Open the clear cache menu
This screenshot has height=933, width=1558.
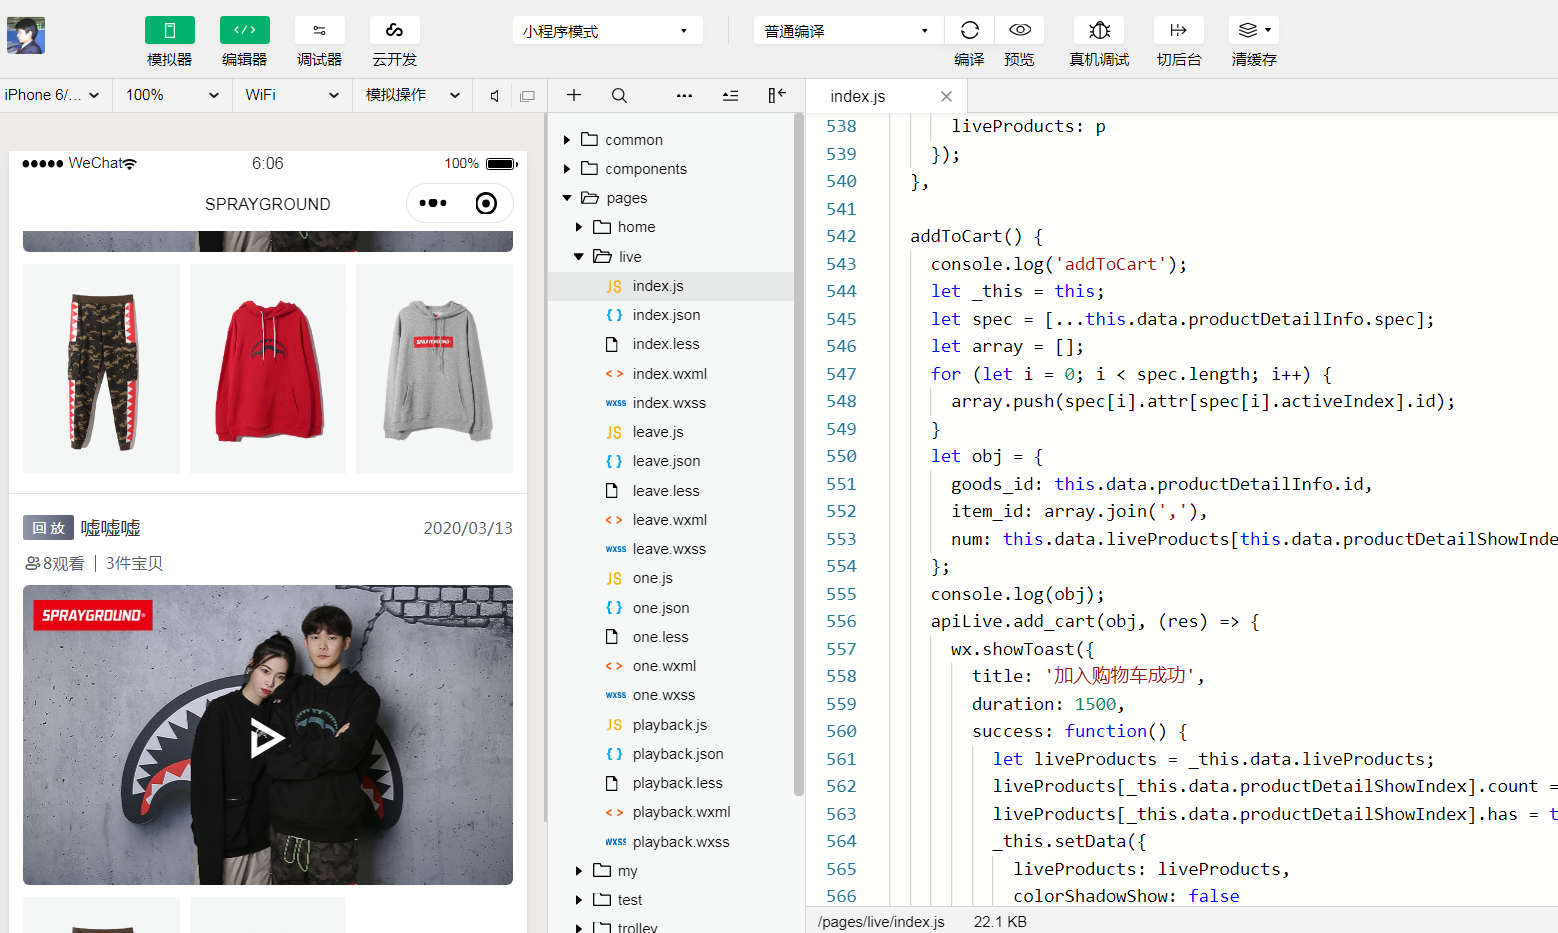tap(1254, 31)
